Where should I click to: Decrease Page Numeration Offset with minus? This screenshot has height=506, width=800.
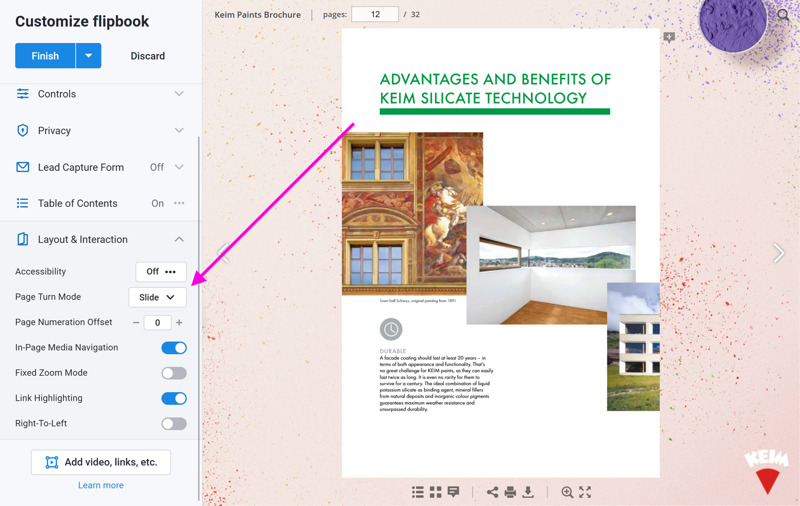(x=136, y=323)
